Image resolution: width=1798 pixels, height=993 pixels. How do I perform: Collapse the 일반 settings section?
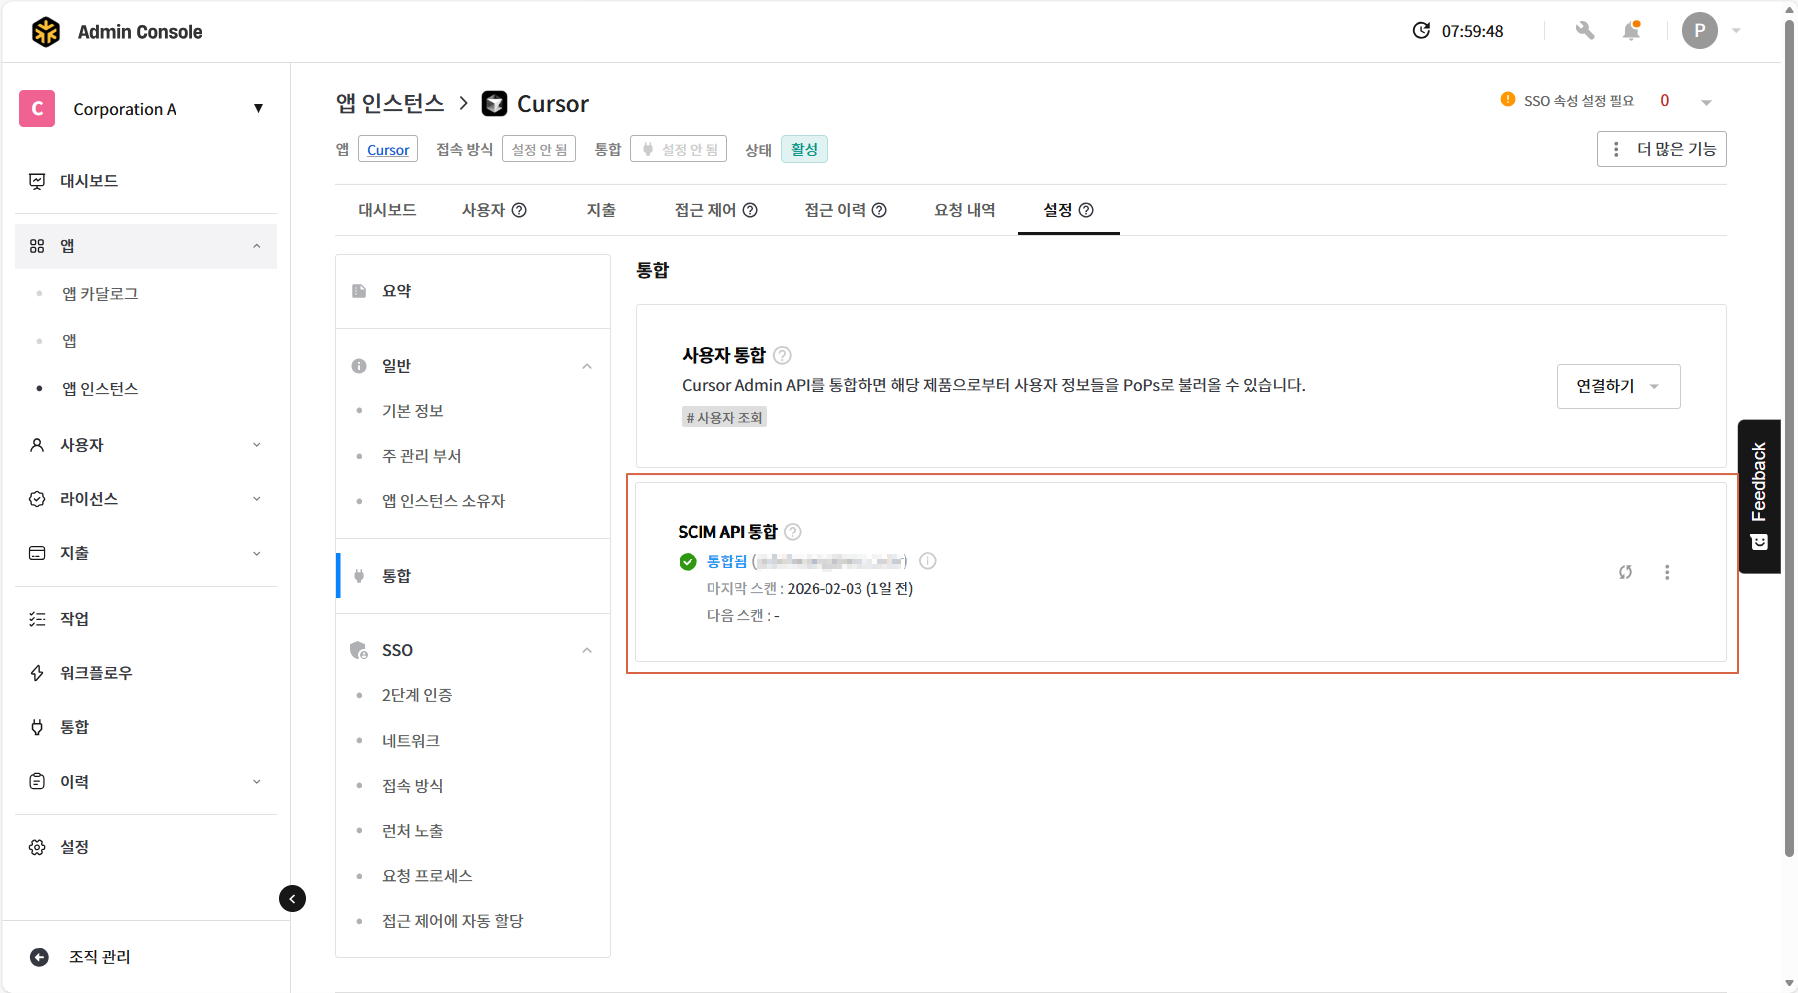pyautogui.click(x=587, y=366)
